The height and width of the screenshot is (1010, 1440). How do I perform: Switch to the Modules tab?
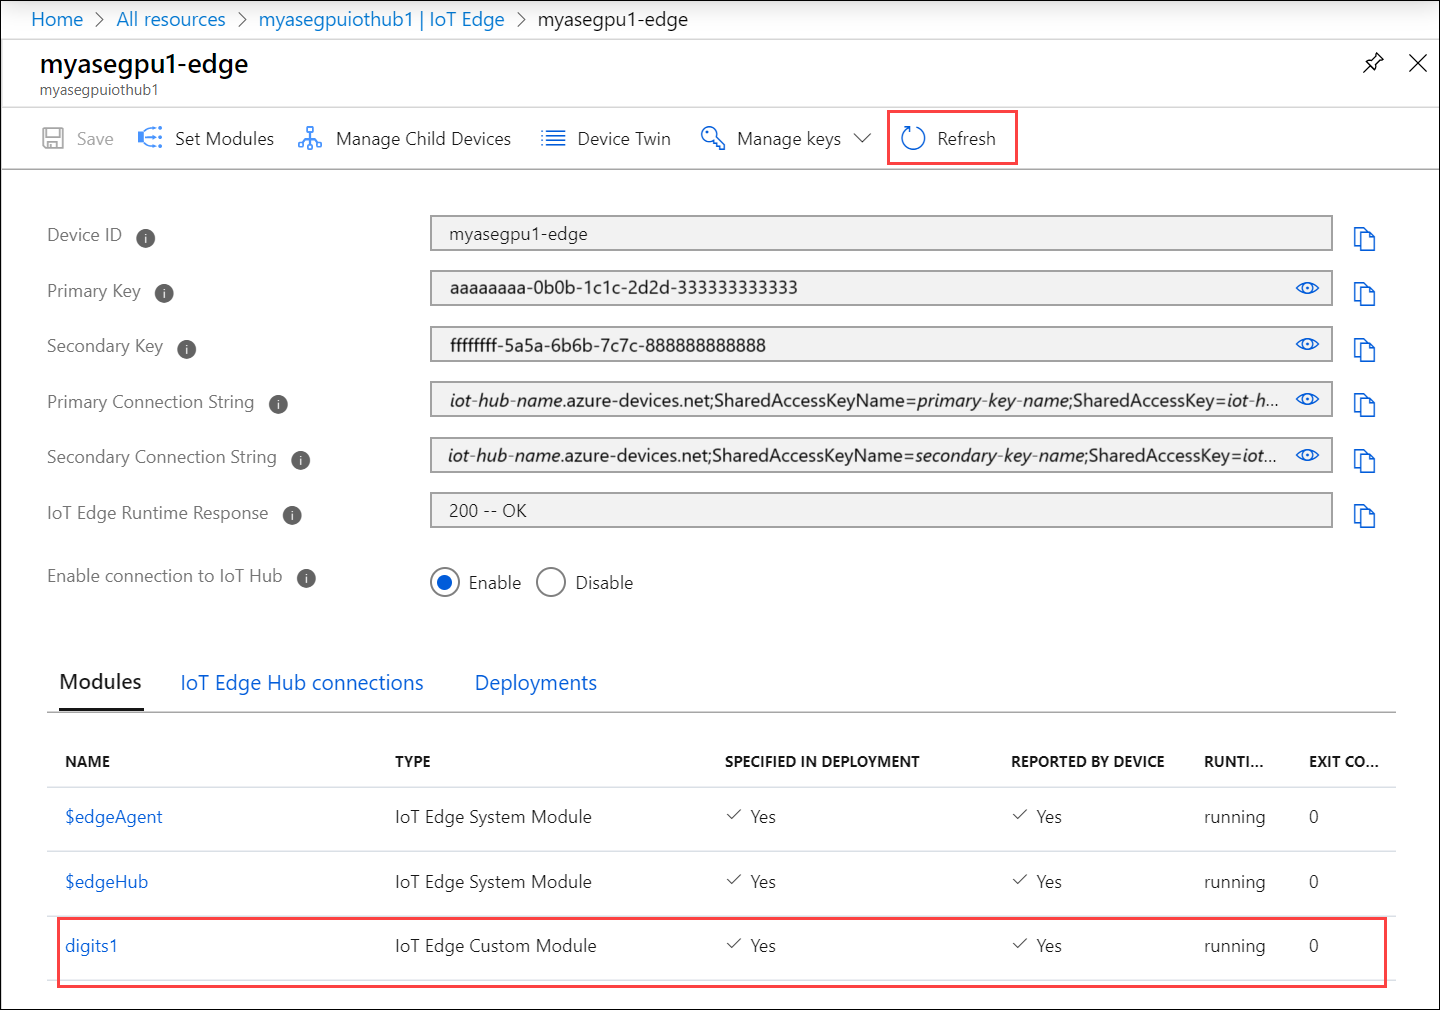[100, 682]
